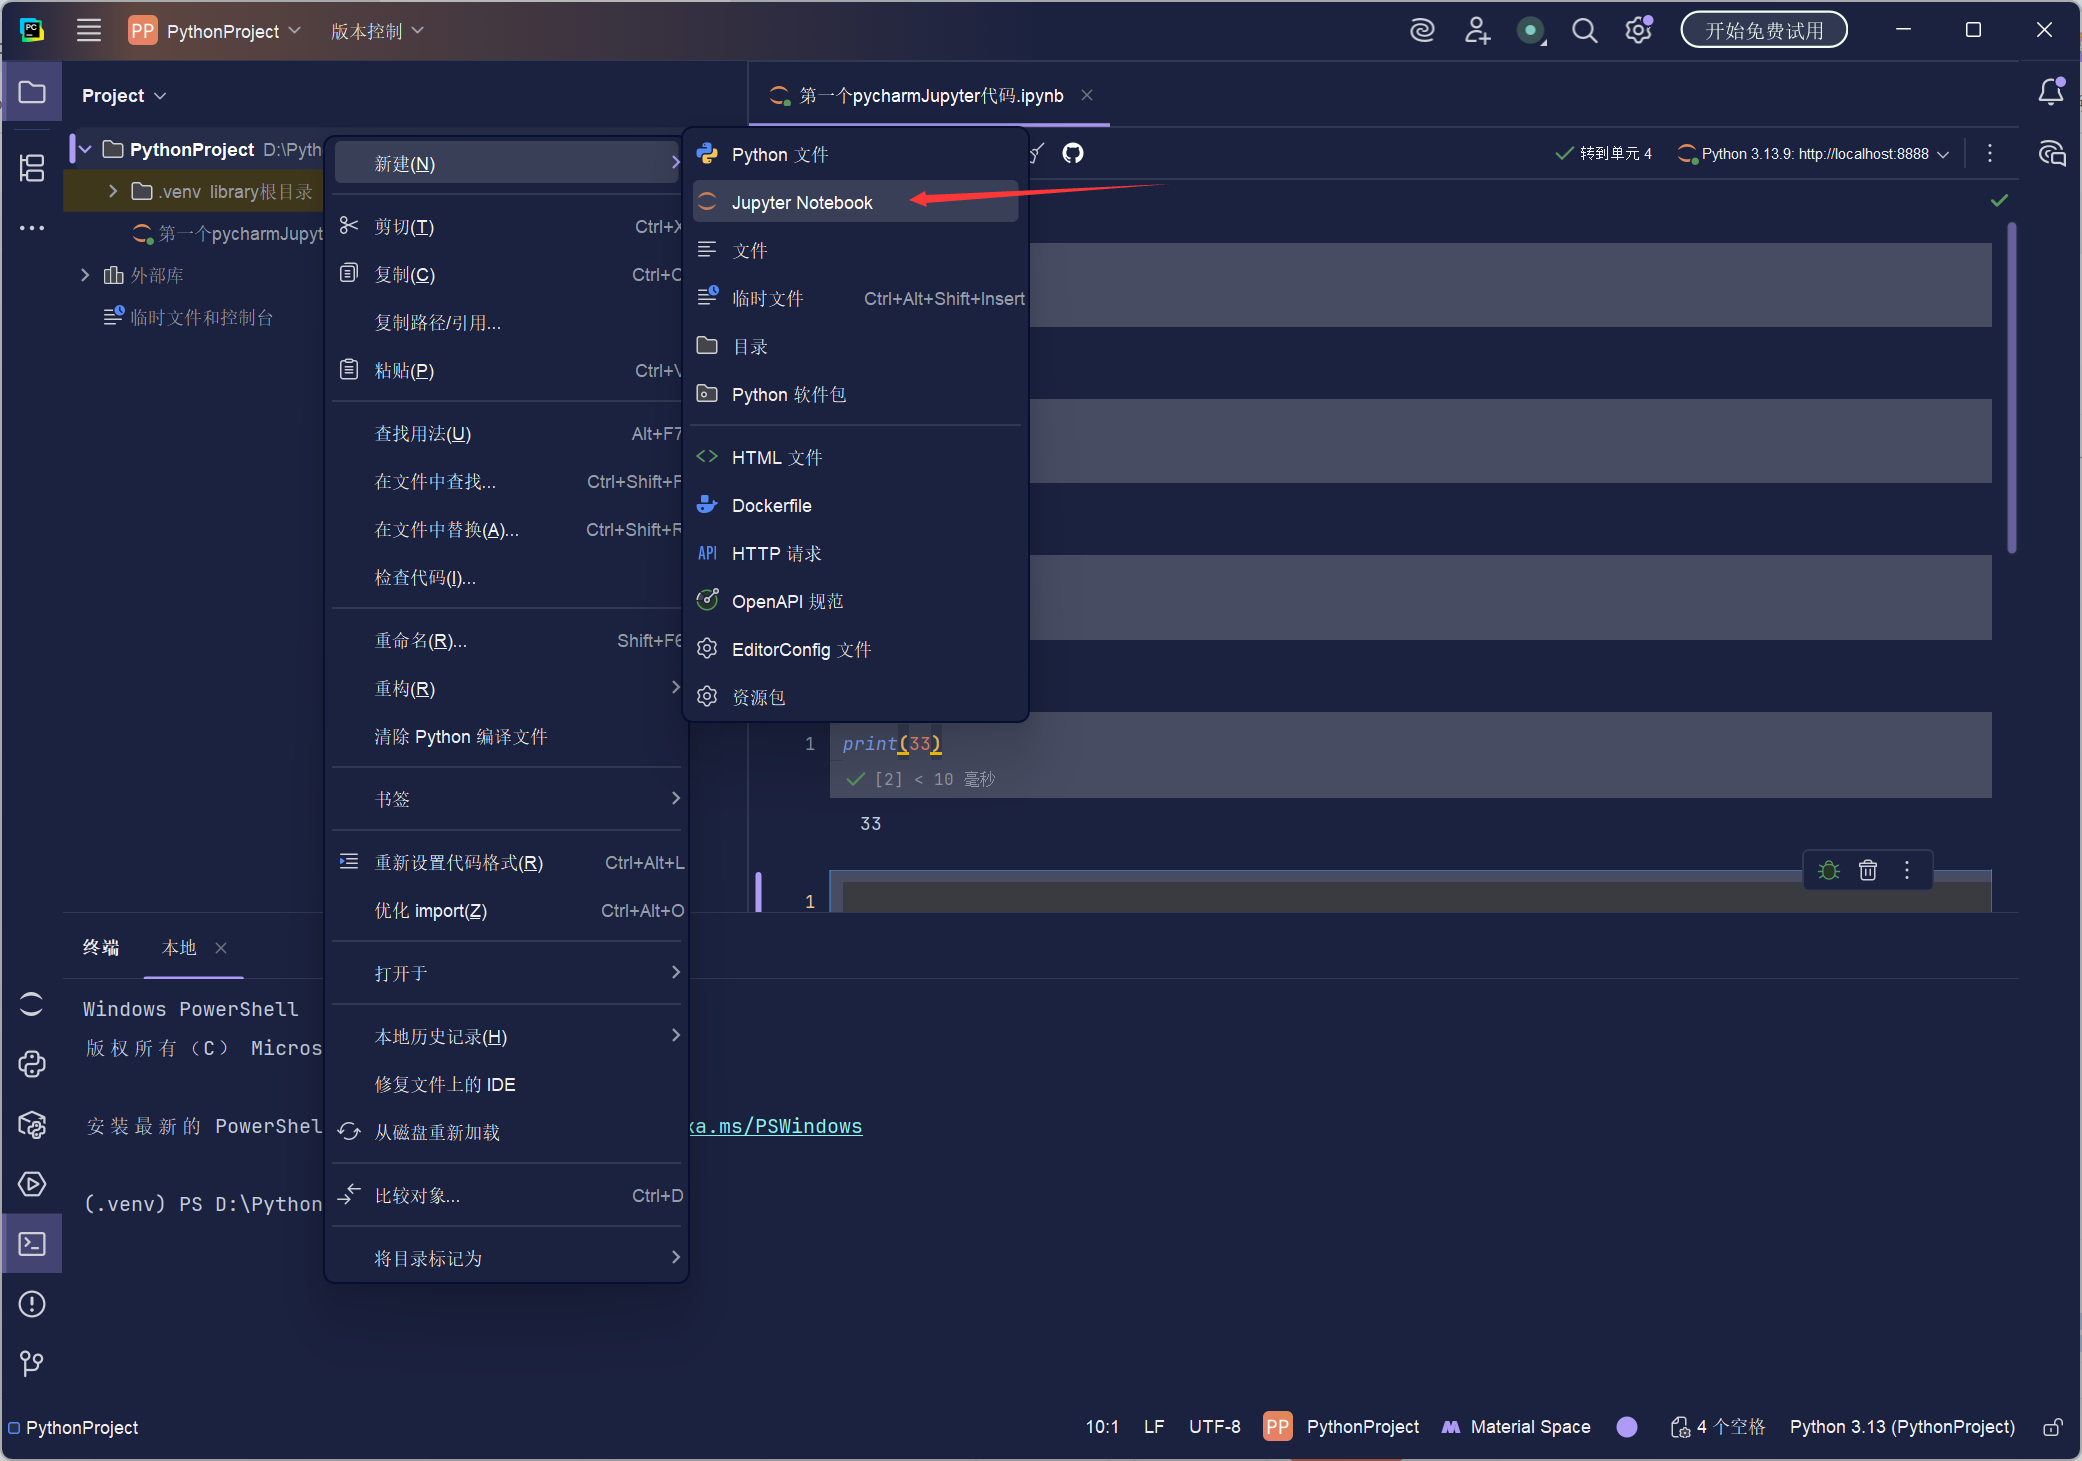This screenshot has width=2082, height=1461.
Task: Click the editor vertical scrollbar thumb
Action: point(2011,390)
